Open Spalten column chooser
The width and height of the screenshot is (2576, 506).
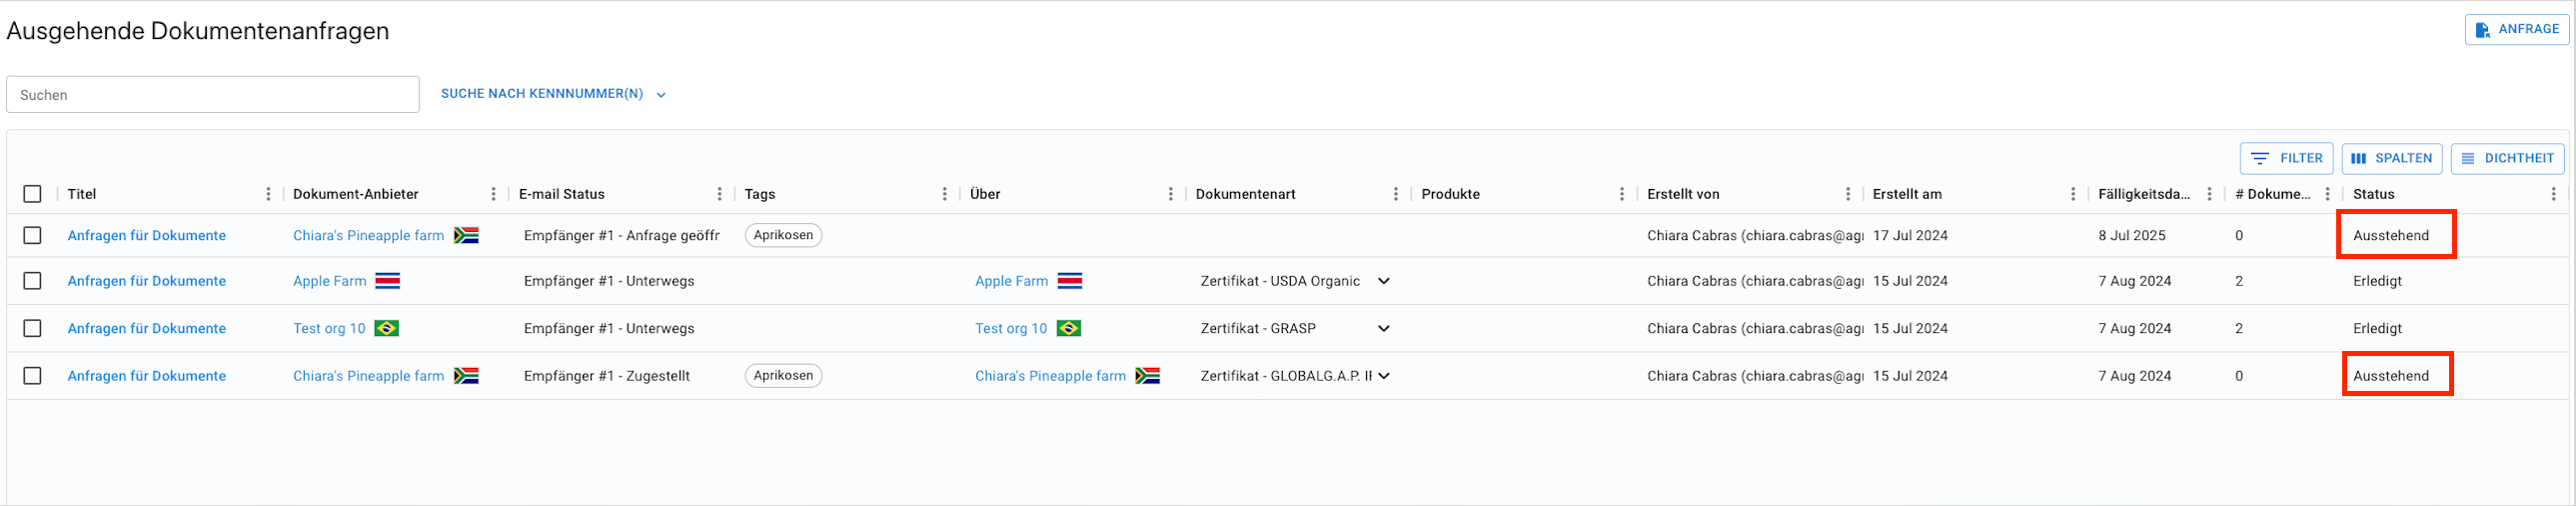pos(2391,158)
